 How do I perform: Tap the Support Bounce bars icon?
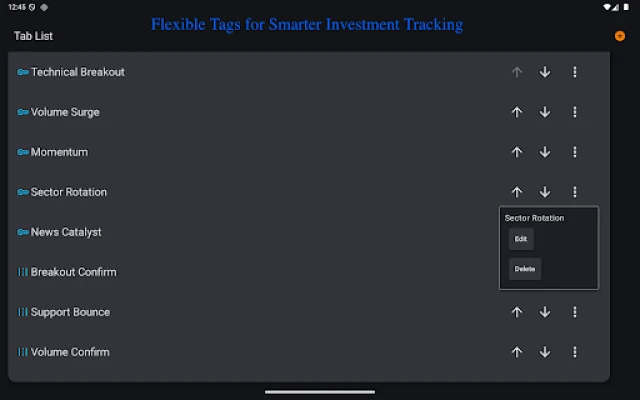click(23, 312)
